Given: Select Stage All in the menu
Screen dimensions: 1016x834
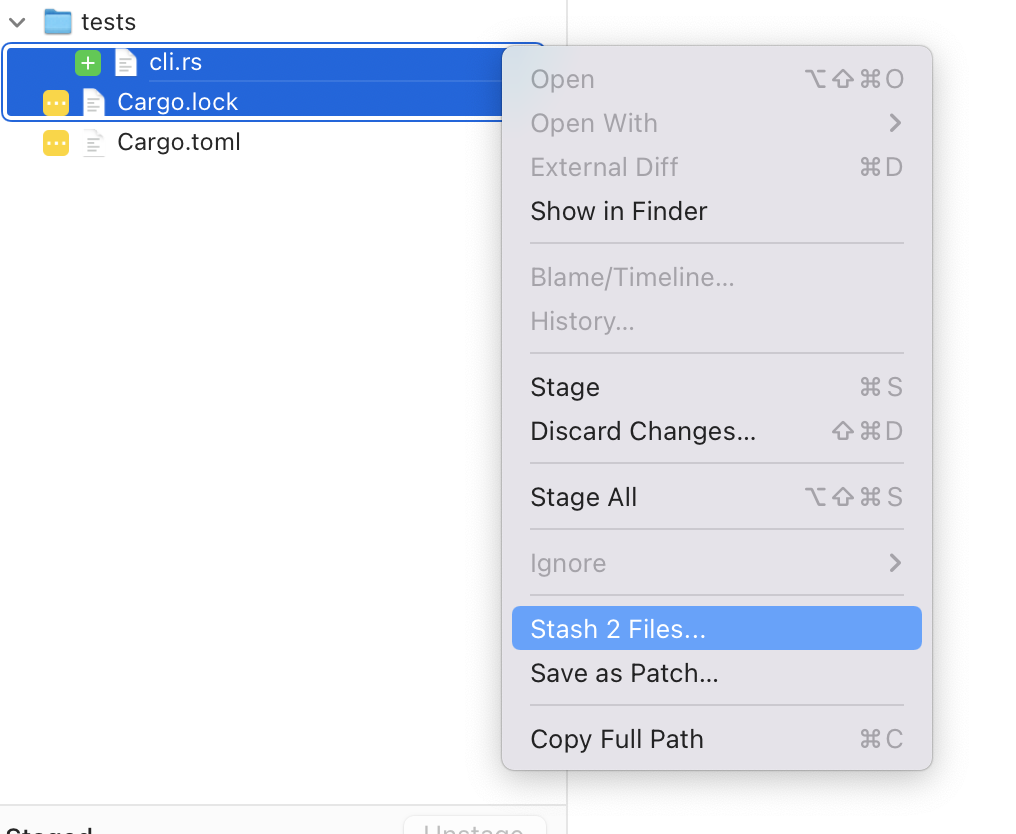Looking at the screenshot, I should (x=584, y=497).
